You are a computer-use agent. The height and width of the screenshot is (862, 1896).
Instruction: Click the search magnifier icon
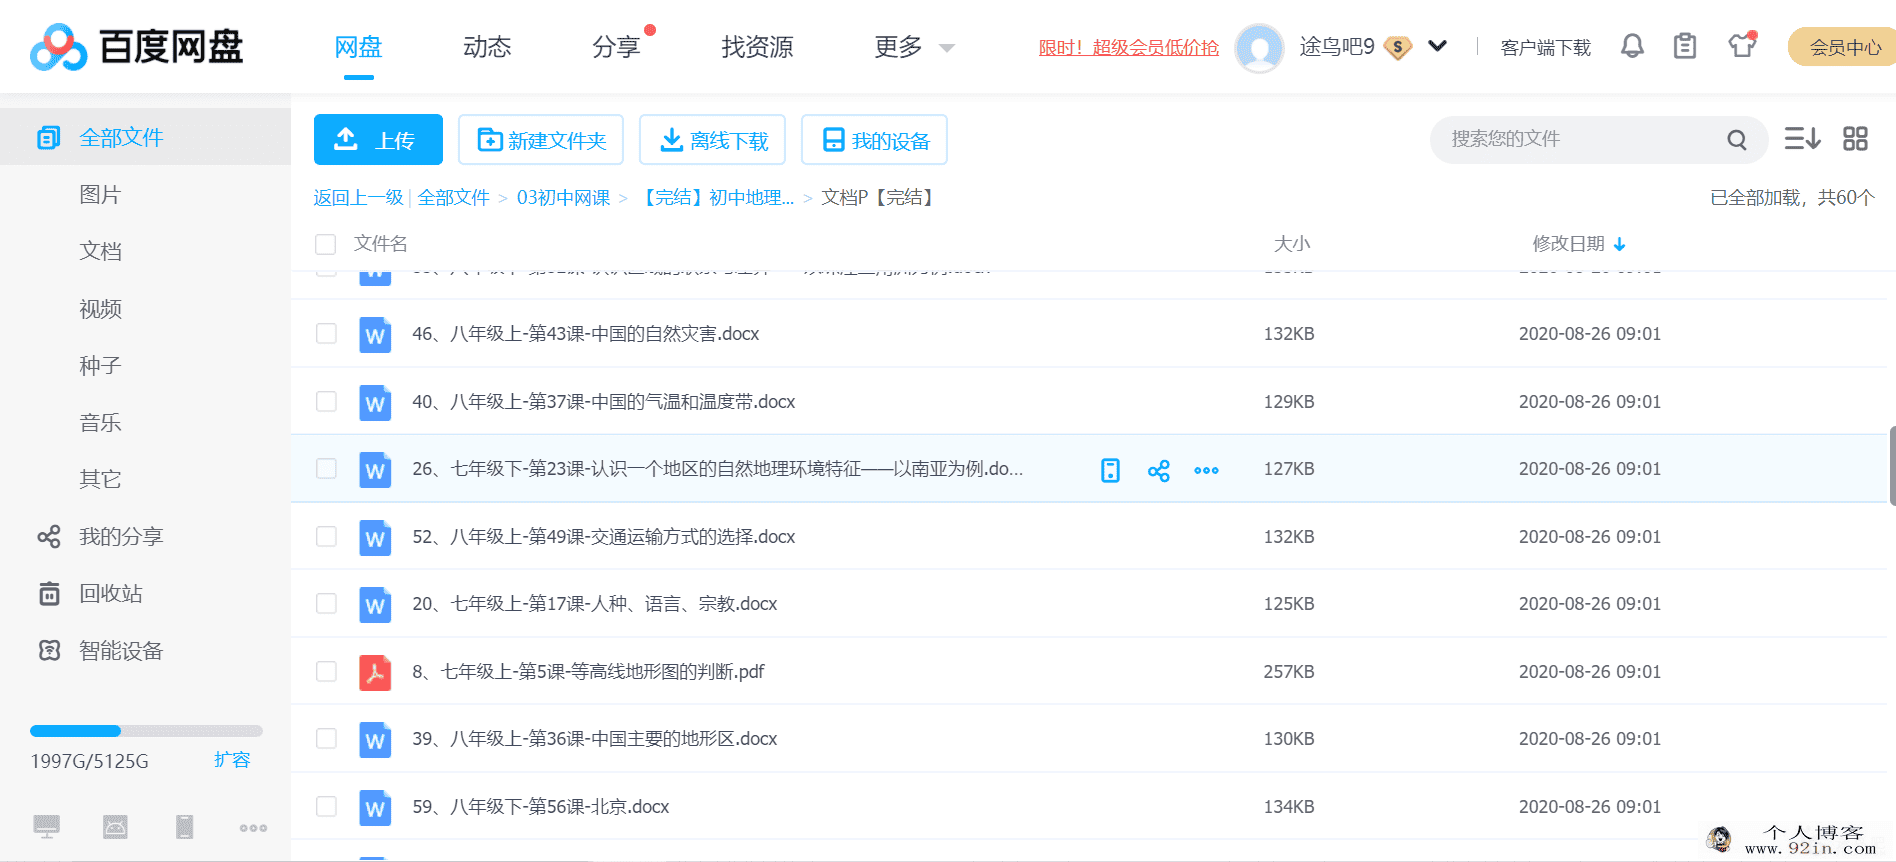point(1737,140)
